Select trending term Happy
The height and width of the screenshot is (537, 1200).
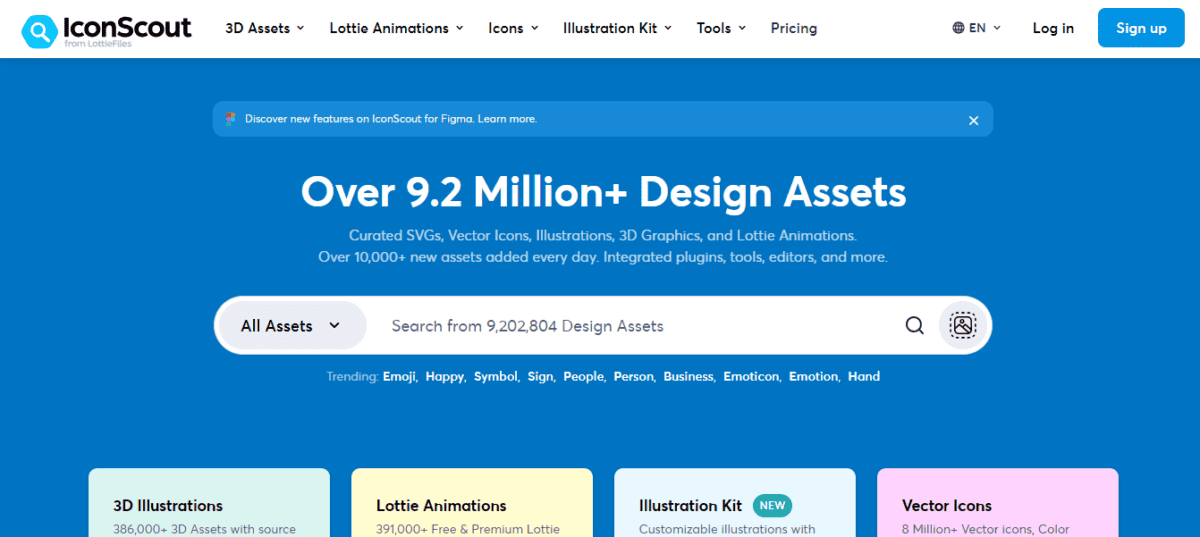[x=446, y=377]
